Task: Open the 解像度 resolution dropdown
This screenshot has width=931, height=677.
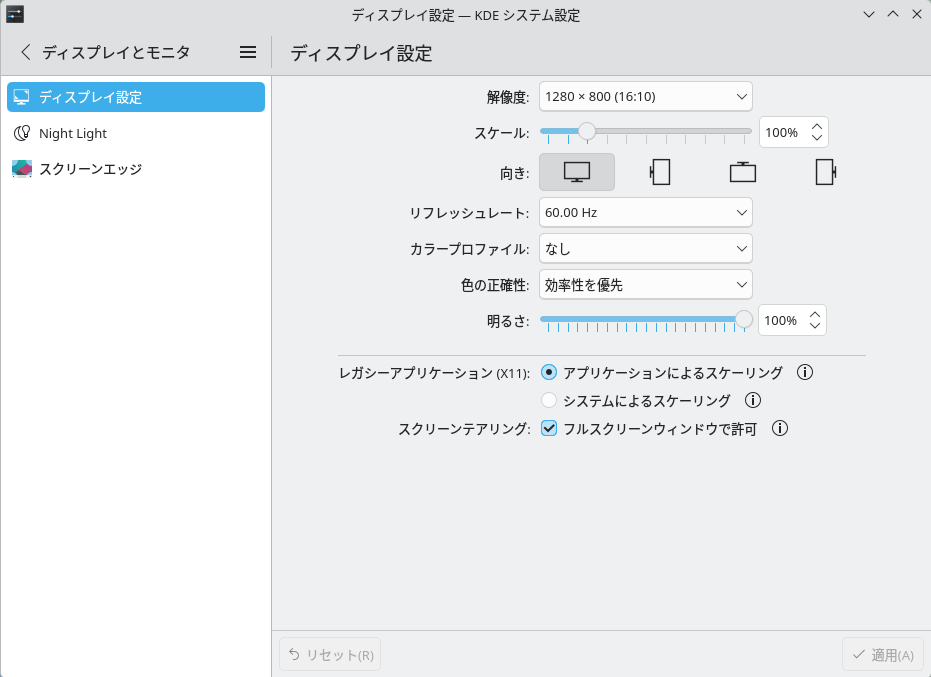Action: 645,96
